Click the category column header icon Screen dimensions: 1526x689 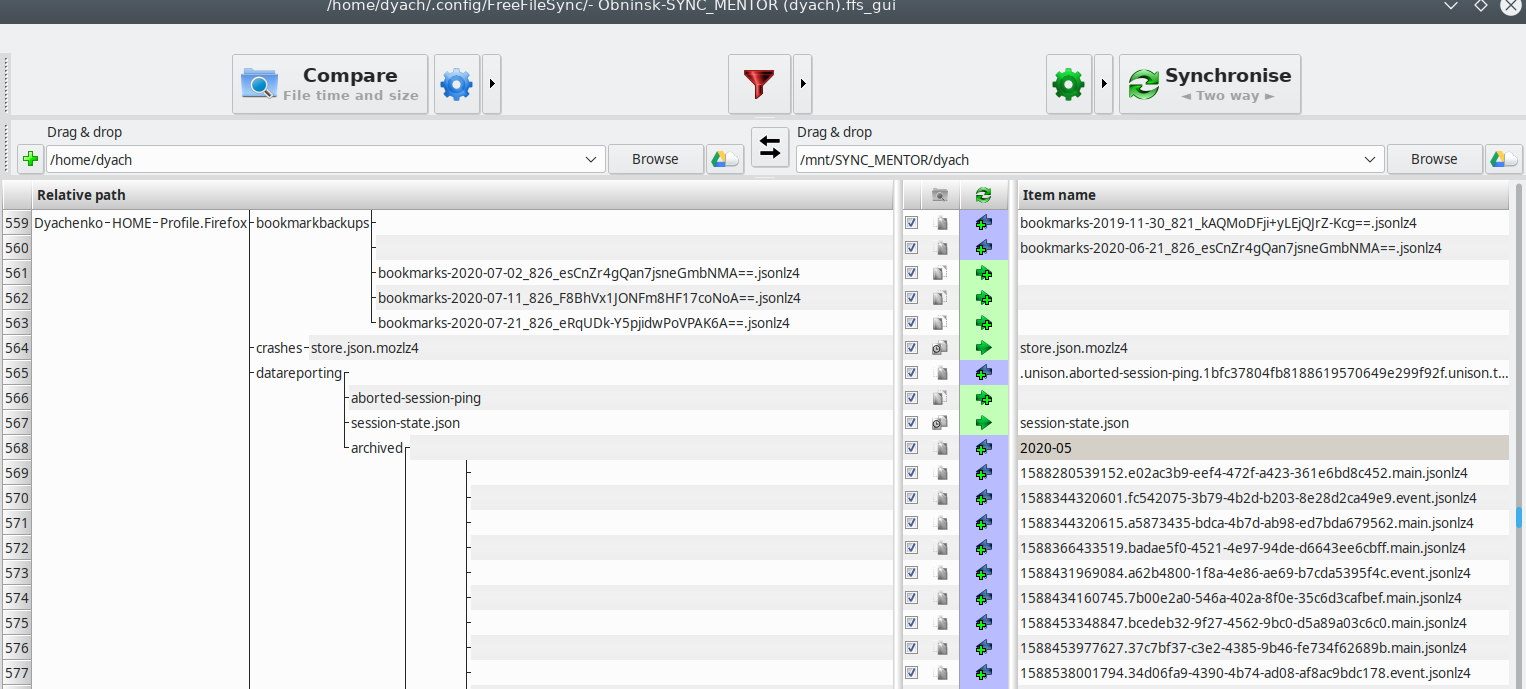point(940,195)
